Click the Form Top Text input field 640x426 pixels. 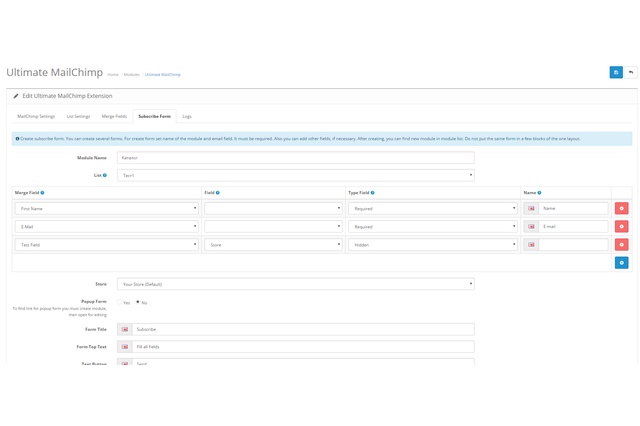303,347
